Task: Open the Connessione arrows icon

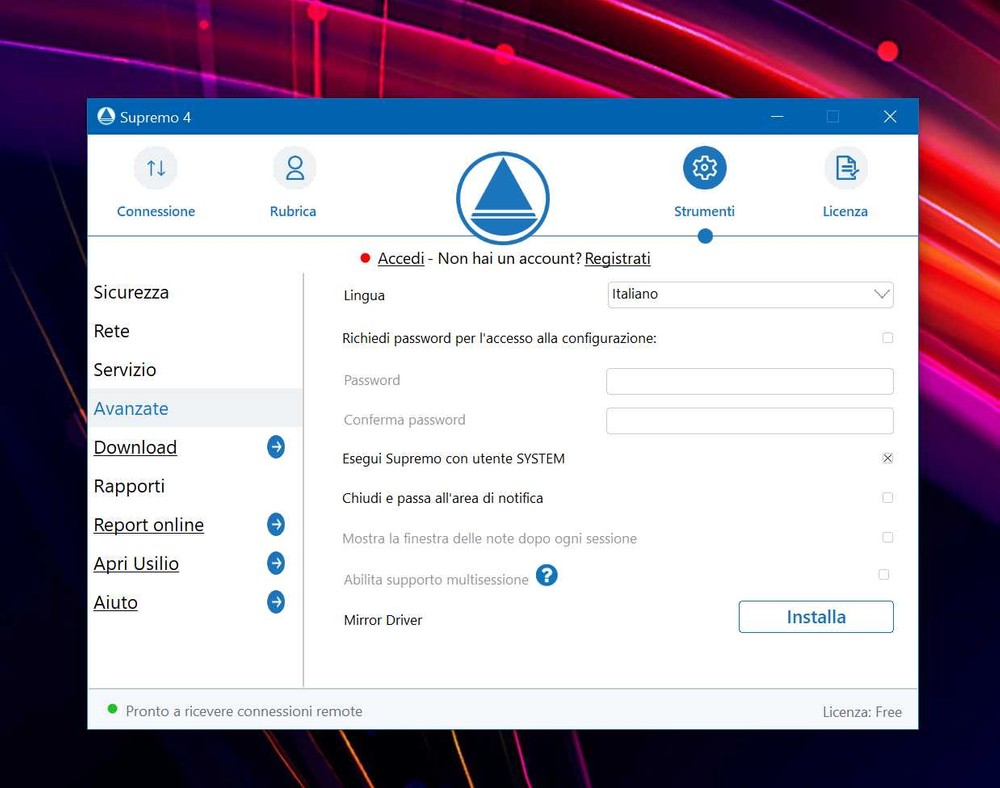Action: (156, 168)
